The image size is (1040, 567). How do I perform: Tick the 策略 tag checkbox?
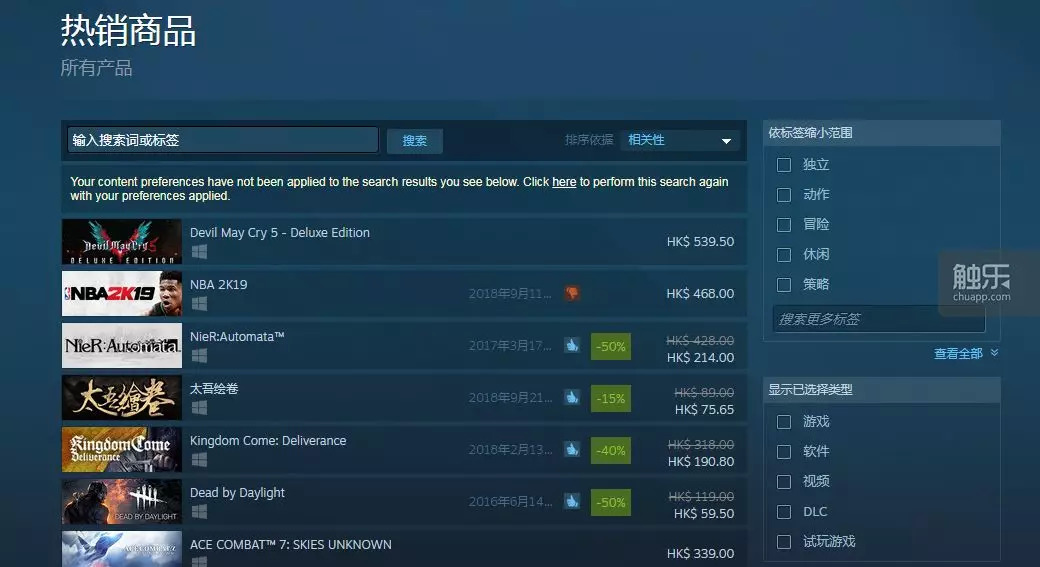click(x=784, y=284)
